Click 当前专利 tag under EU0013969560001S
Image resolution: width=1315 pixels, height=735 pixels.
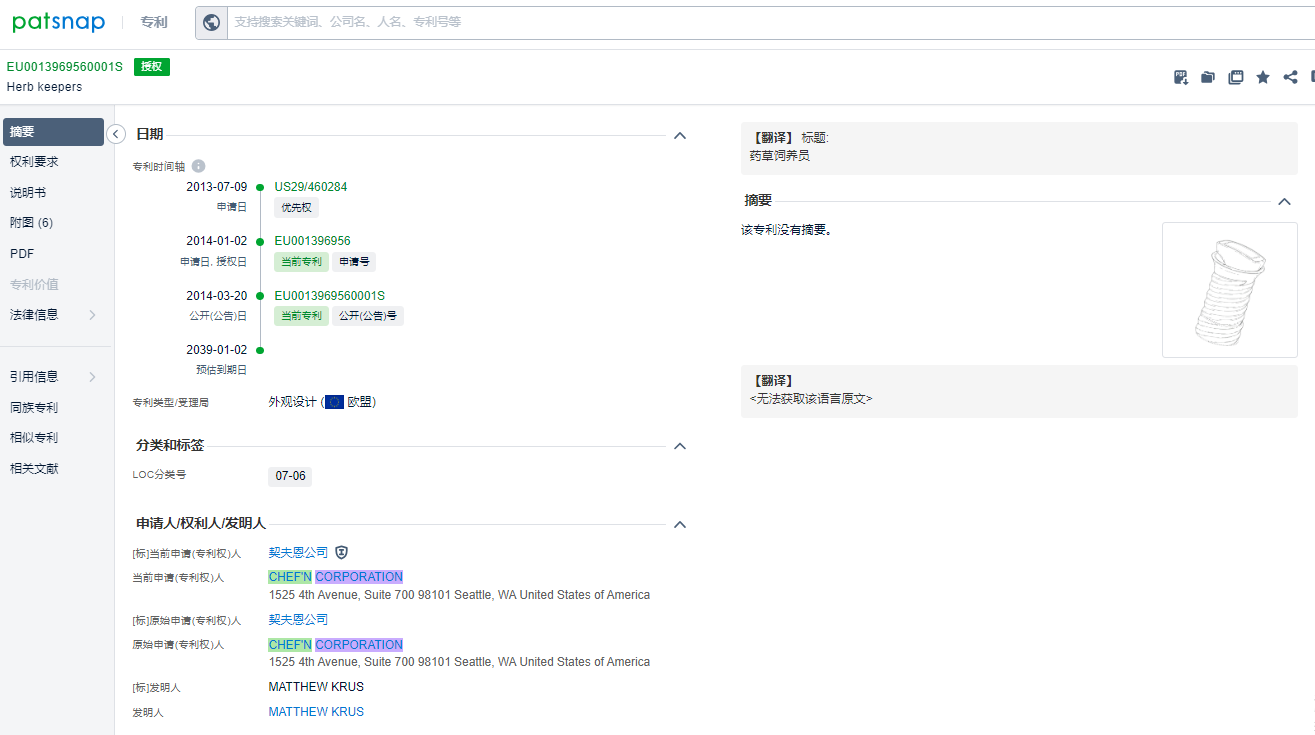pos(301,316)
